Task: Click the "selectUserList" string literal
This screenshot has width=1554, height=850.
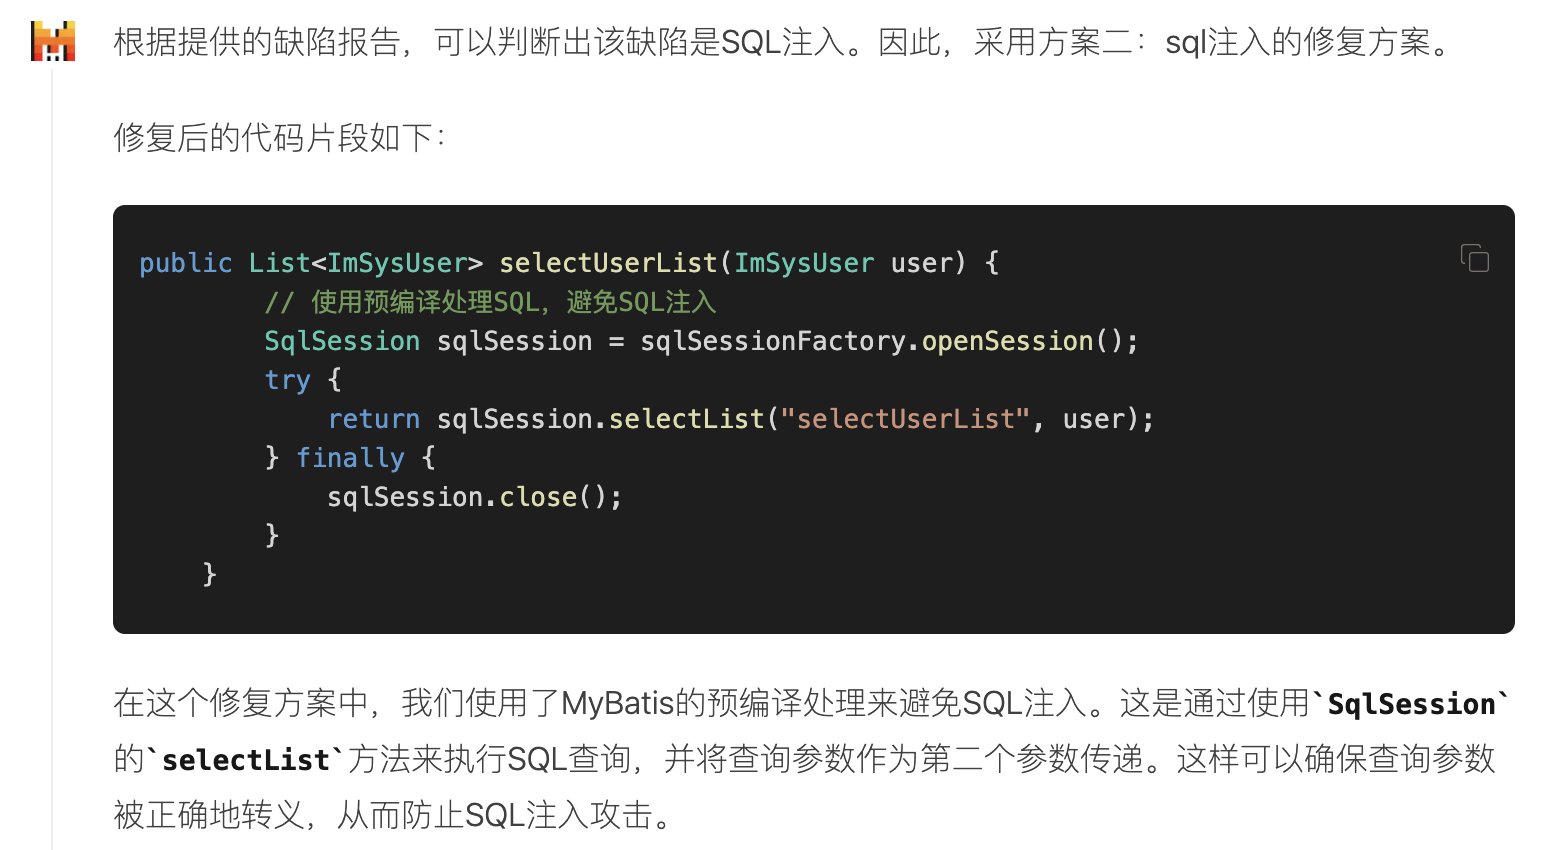Action: [x=905, y=419]
